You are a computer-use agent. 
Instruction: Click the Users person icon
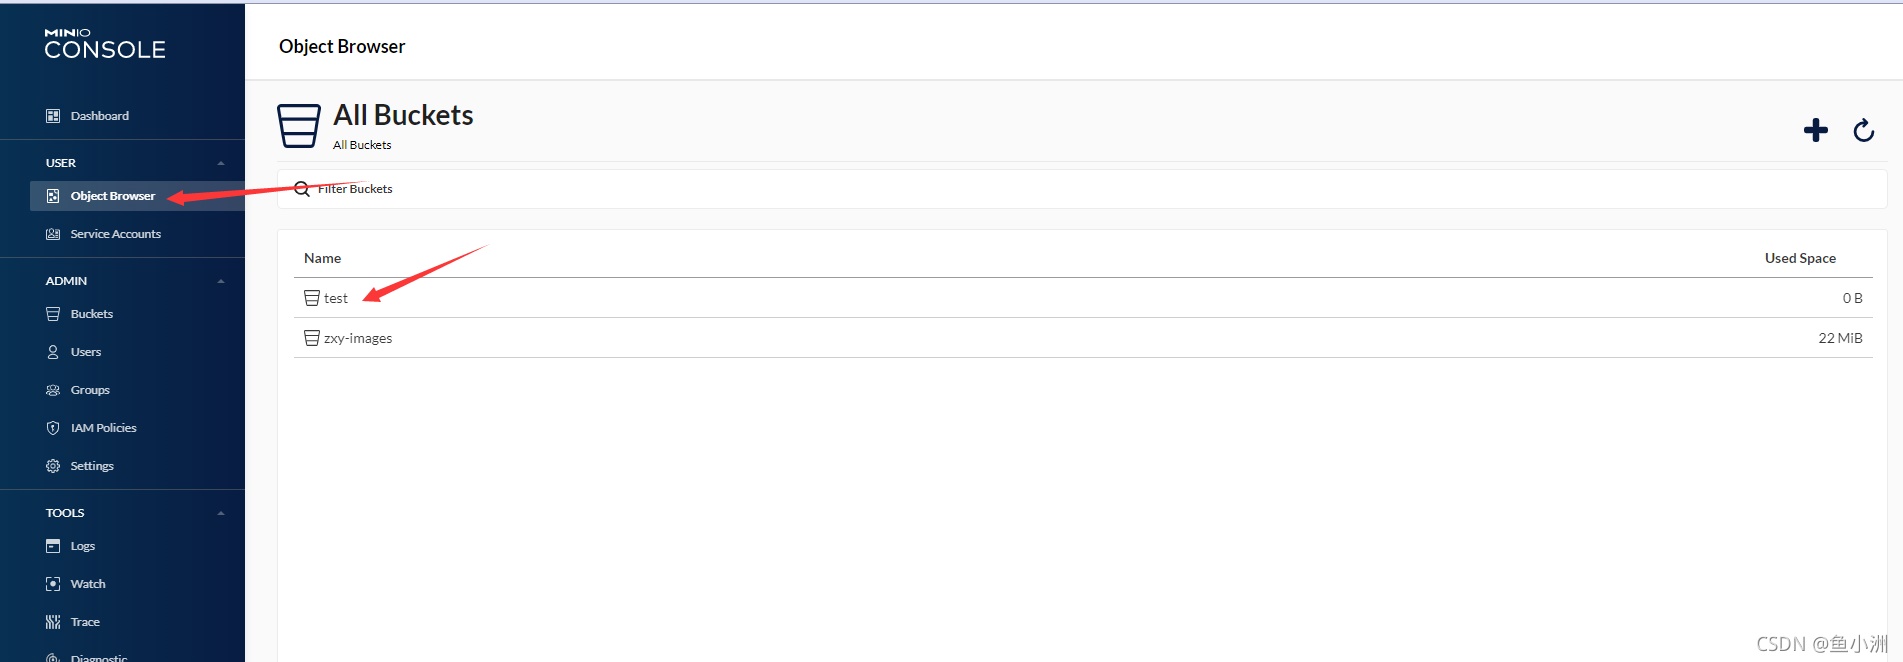(53, 352)
